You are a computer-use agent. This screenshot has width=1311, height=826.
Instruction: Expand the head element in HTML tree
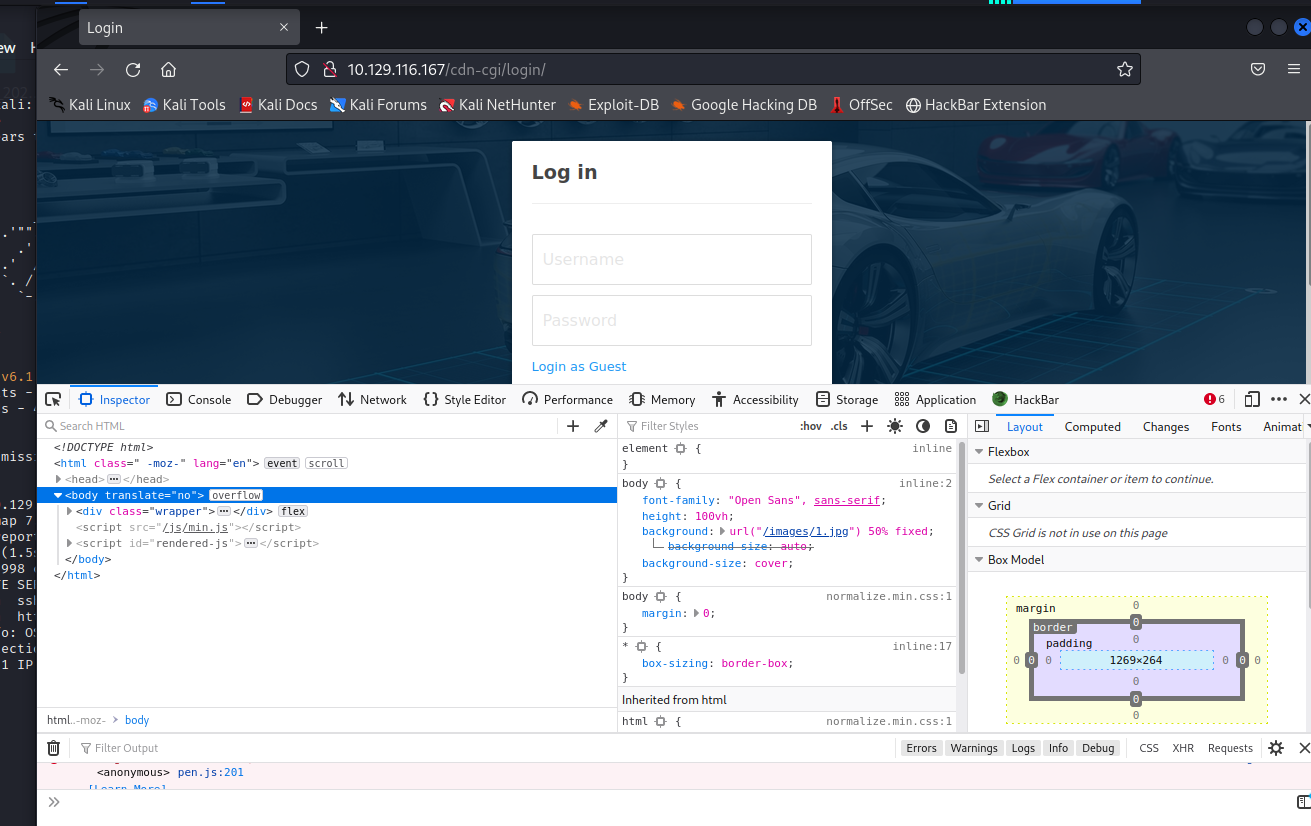(x=59, y=479)
